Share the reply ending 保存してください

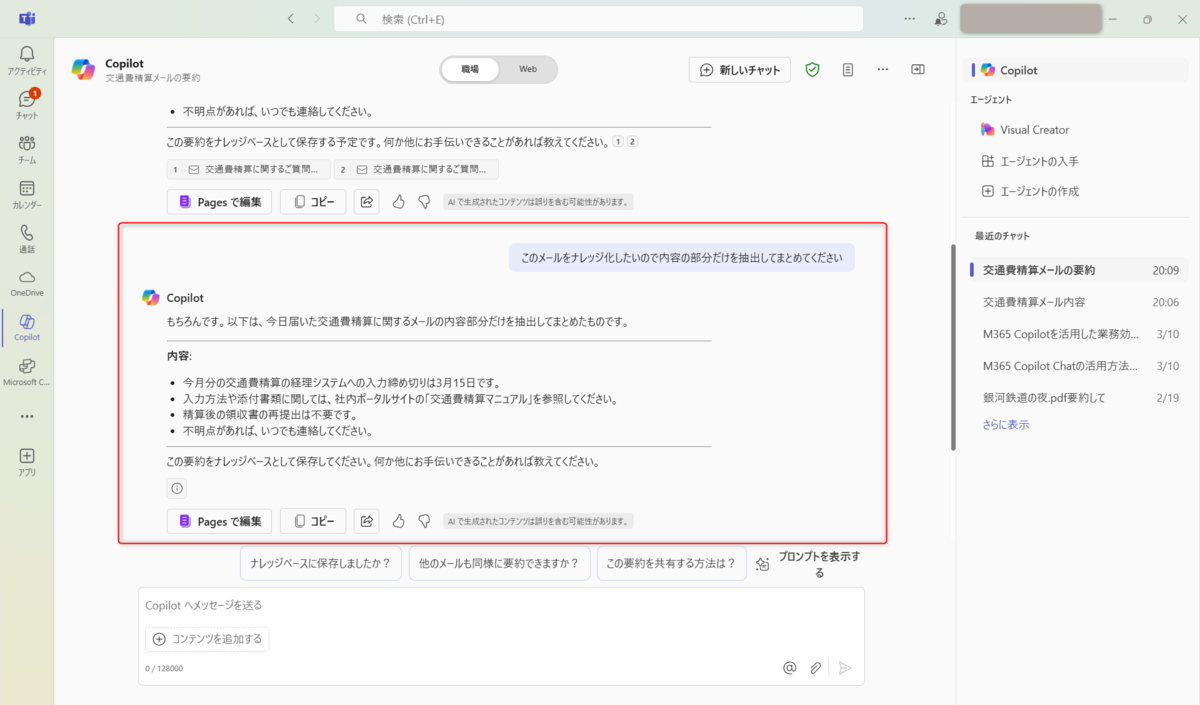click(367, 521)
